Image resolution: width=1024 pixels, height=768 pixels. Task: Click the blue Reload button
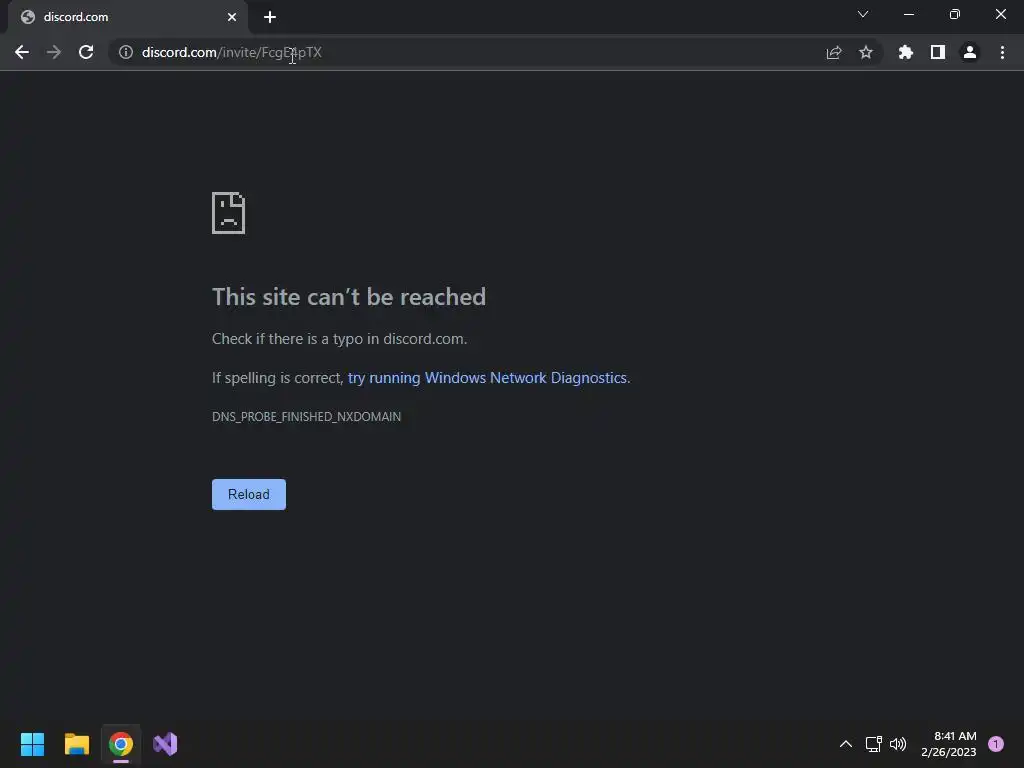pos(249,494)
